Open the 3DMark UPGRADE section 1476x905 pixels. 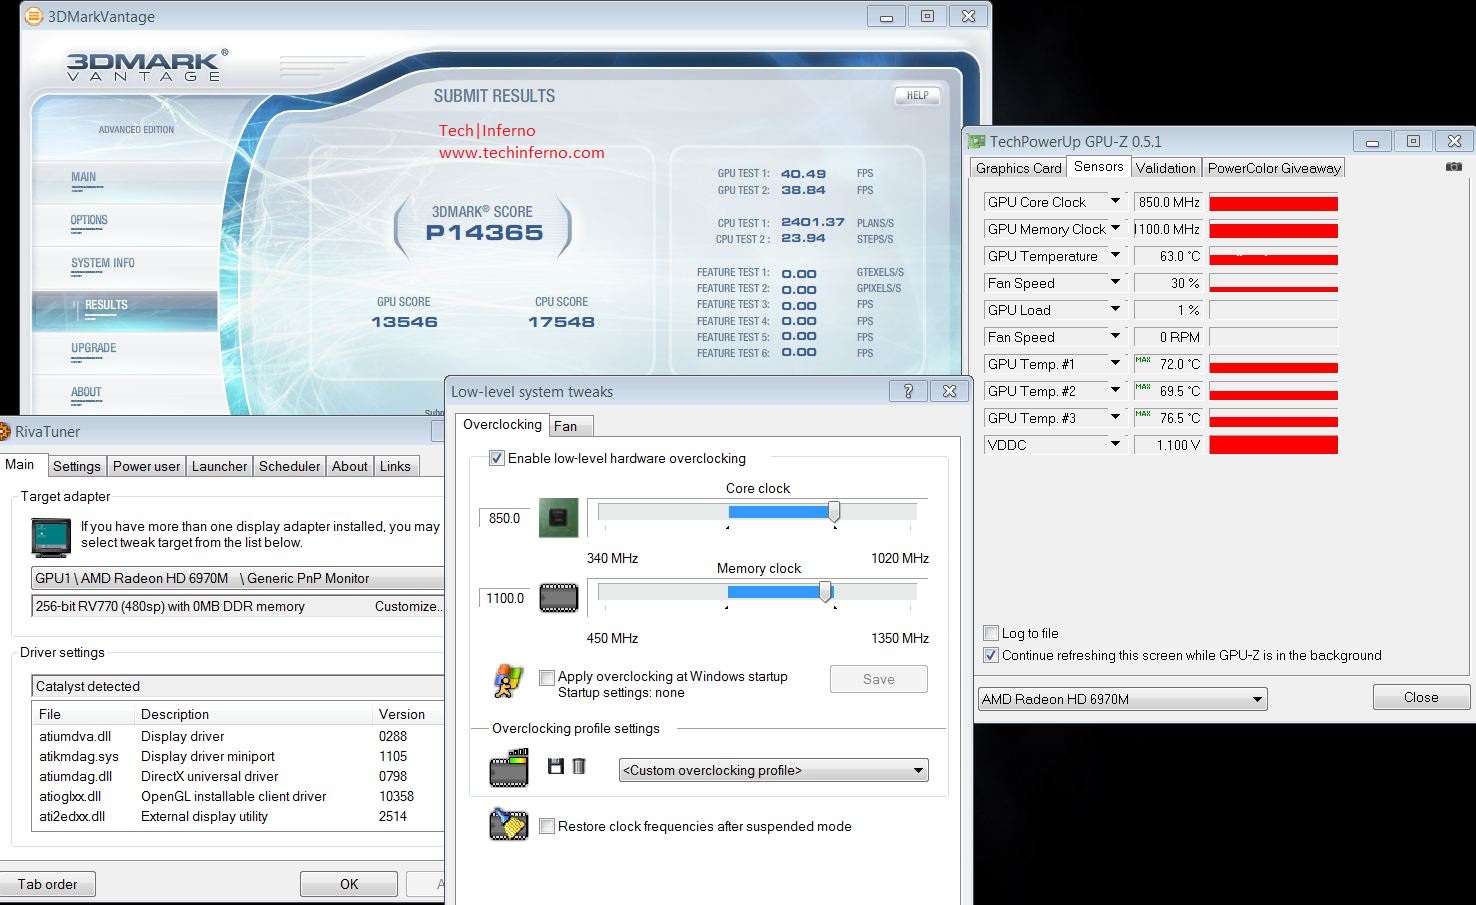tap(94, 348)
